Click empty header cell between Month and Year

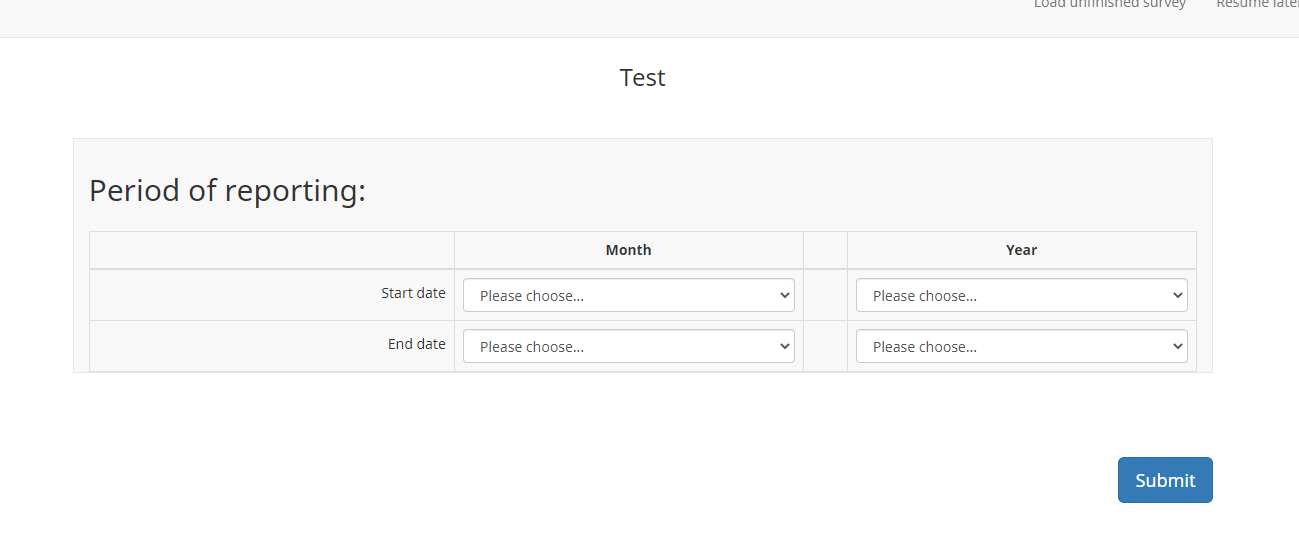pyautogui.click(x=825, y=250)
